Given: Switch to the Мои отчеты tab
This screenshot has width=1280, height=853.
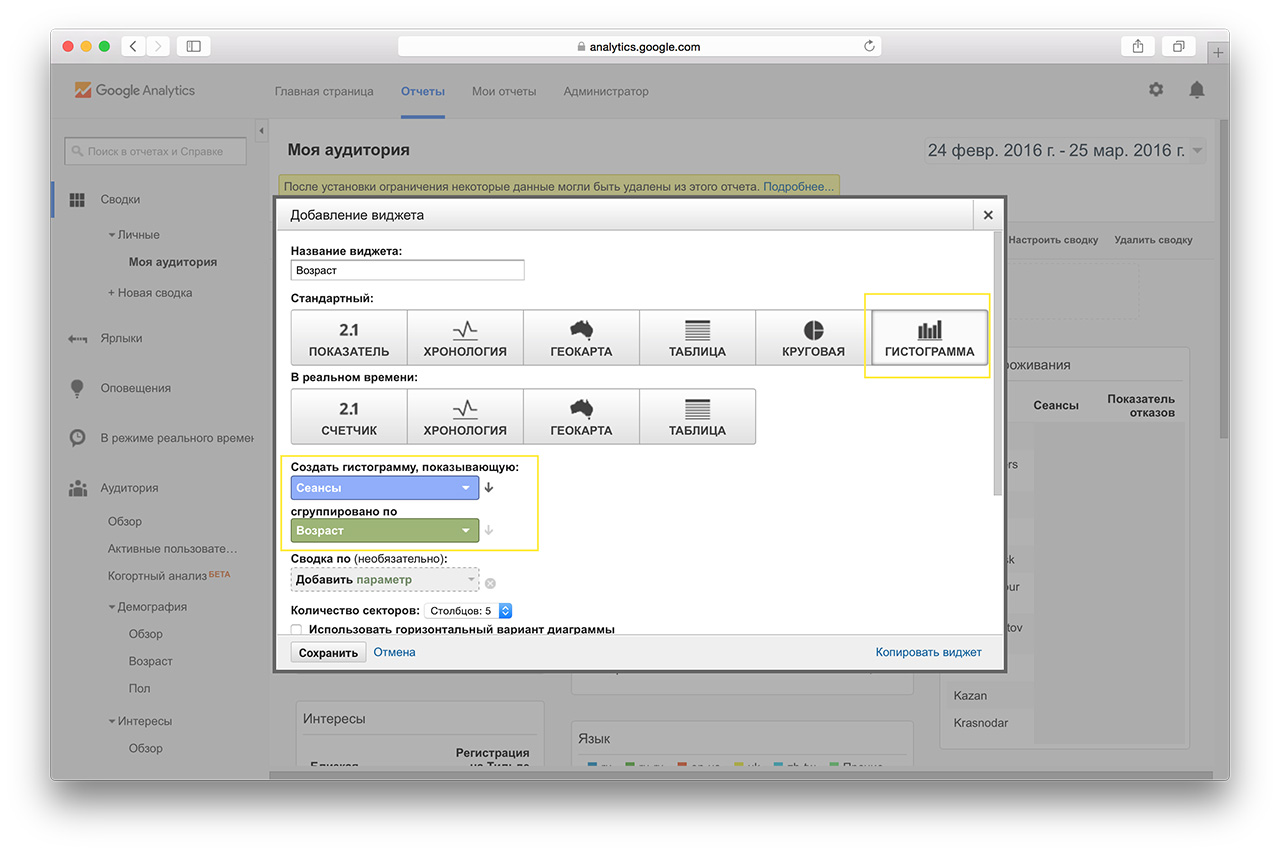Looking at the screenshot, I should 504,91.
